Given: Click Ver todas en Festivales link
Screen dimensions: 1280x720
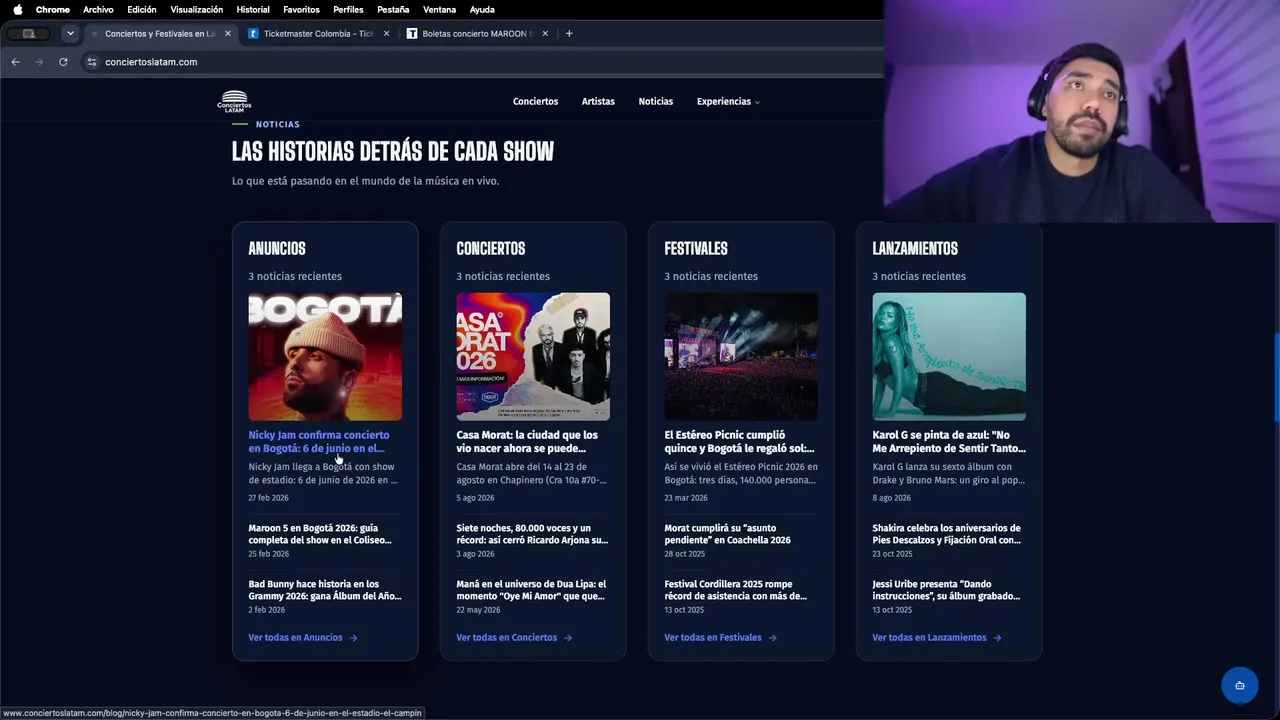Looking at the screenshot, I should pos(721,638).
